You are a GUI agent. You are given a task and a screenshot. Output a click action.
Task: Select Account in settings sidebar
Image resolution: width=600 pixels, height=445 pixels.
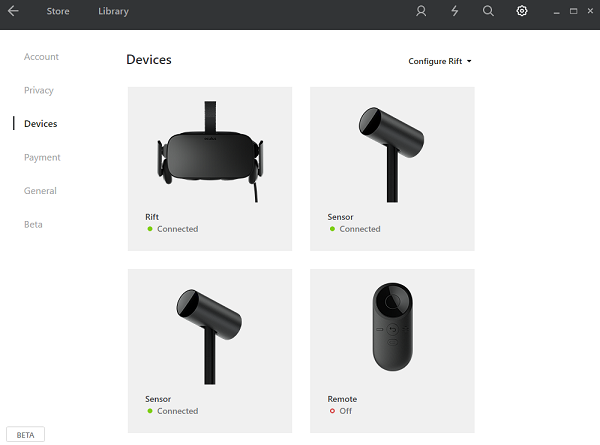point(41,57)
